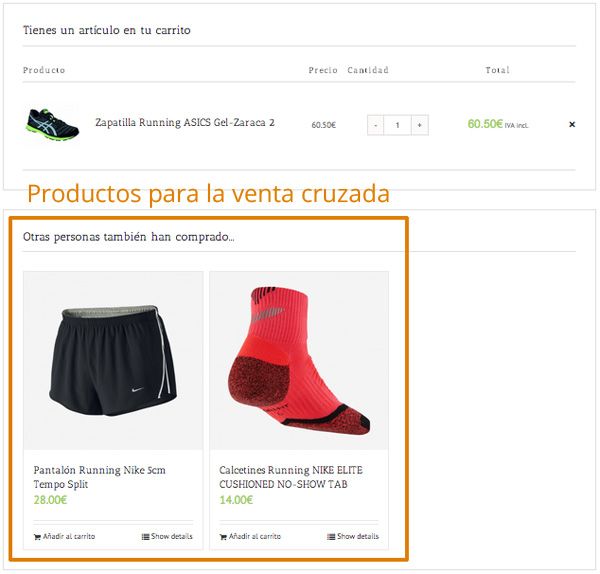Screen dimensions: 600x574
Task: Click list icon beside shorts Show details
Action: pyautogui.click(x=145, y=537)
